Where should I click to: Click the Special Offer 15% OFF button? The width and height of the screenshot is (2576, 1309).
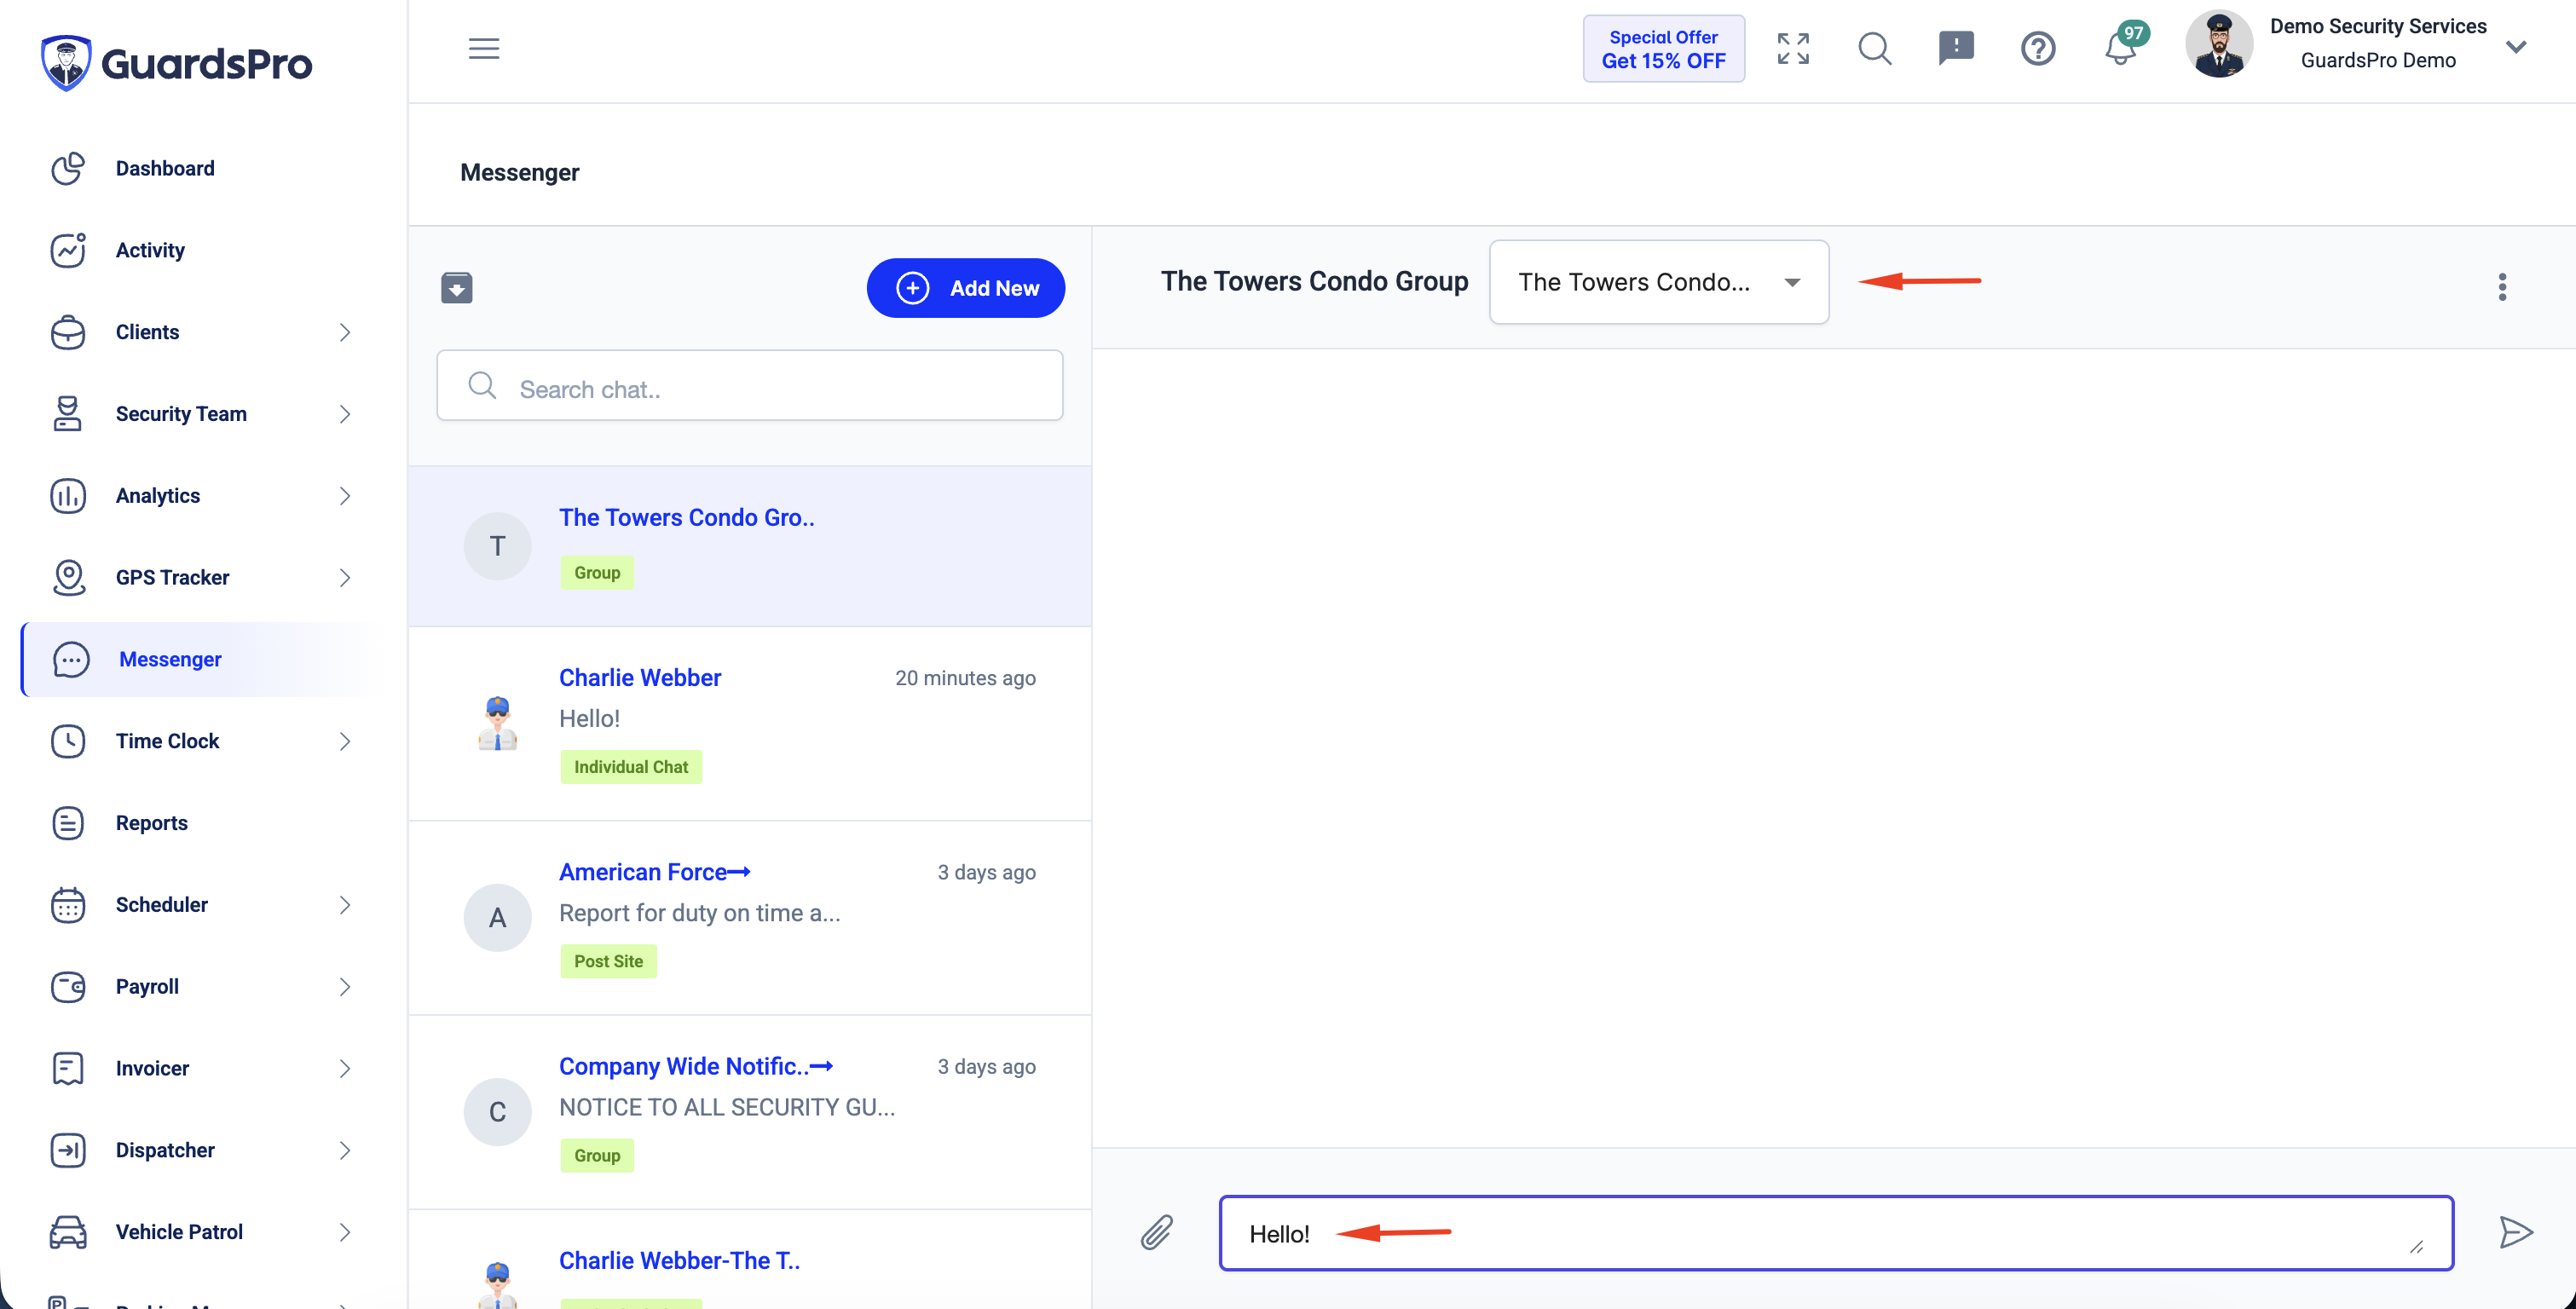tap(1663, 48)
